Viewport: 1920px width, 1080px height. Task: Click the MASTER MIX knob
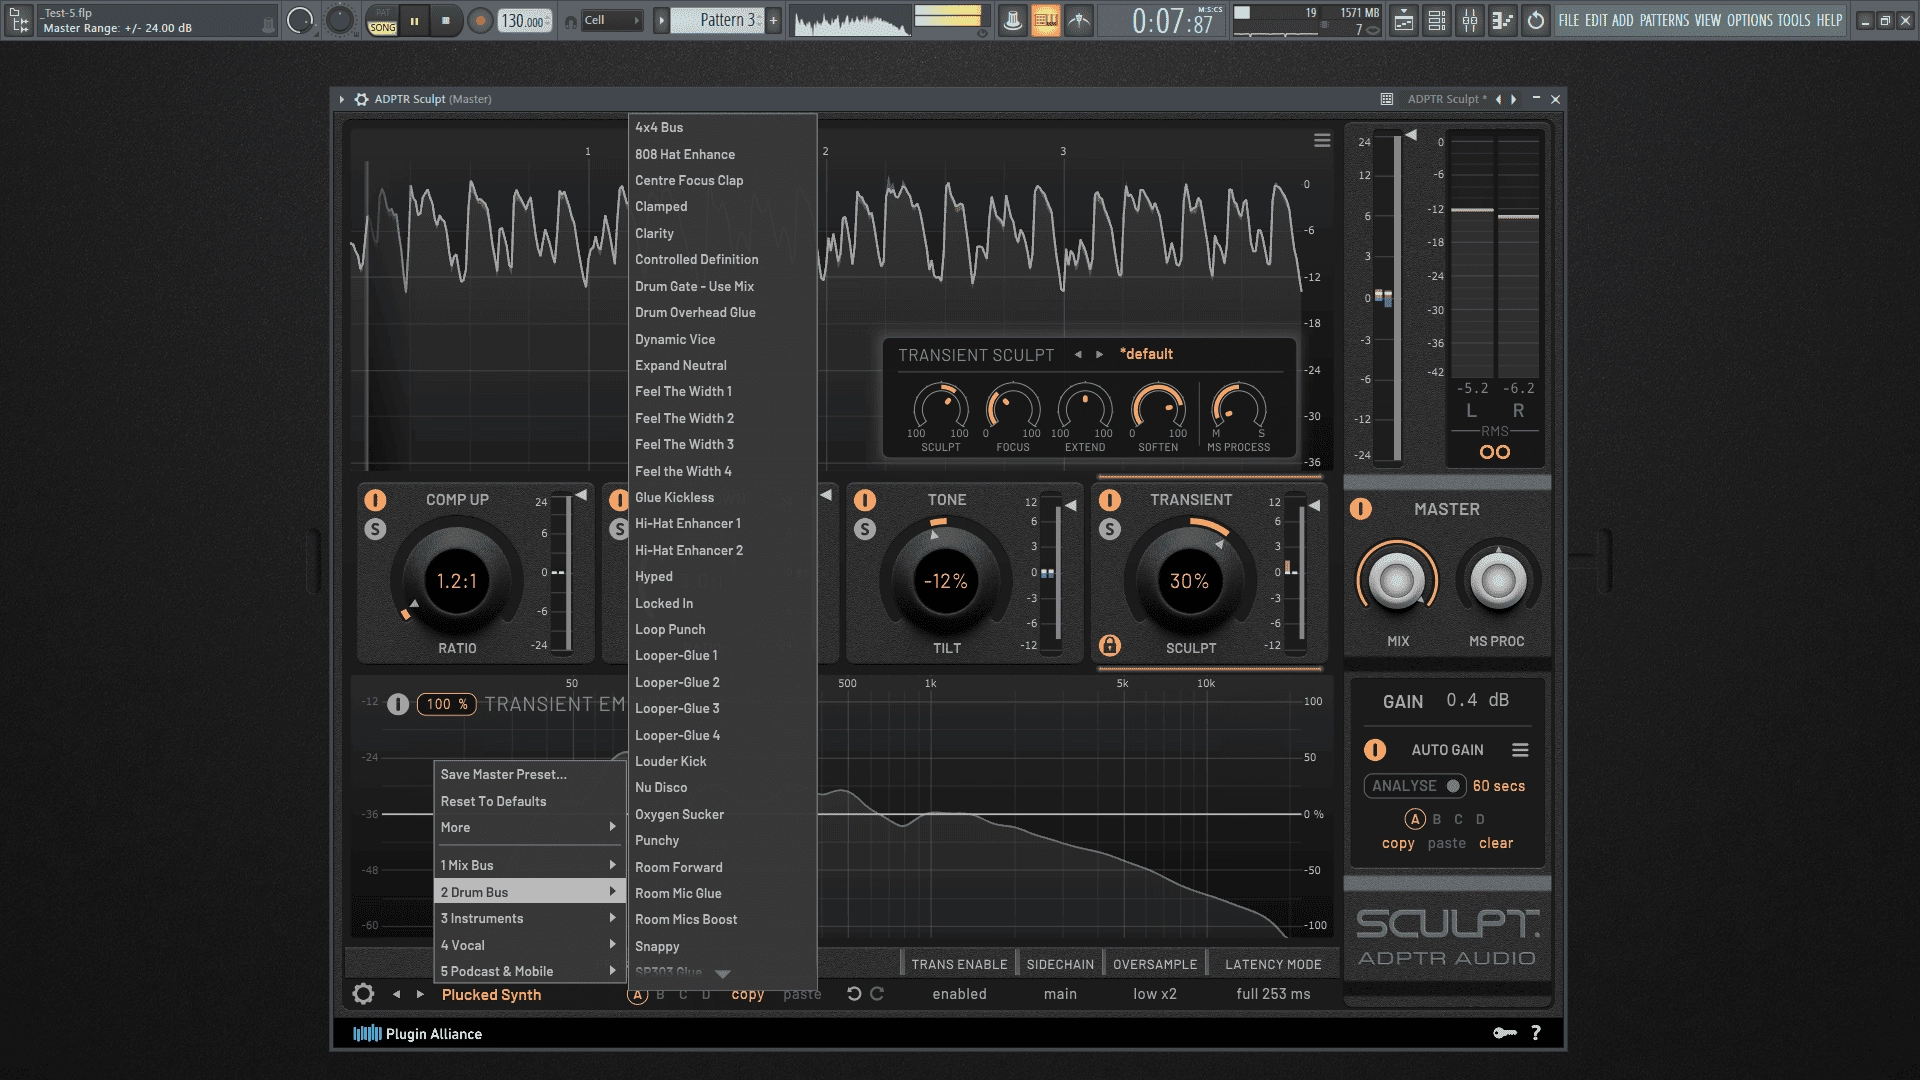(x=1397, y=580)
